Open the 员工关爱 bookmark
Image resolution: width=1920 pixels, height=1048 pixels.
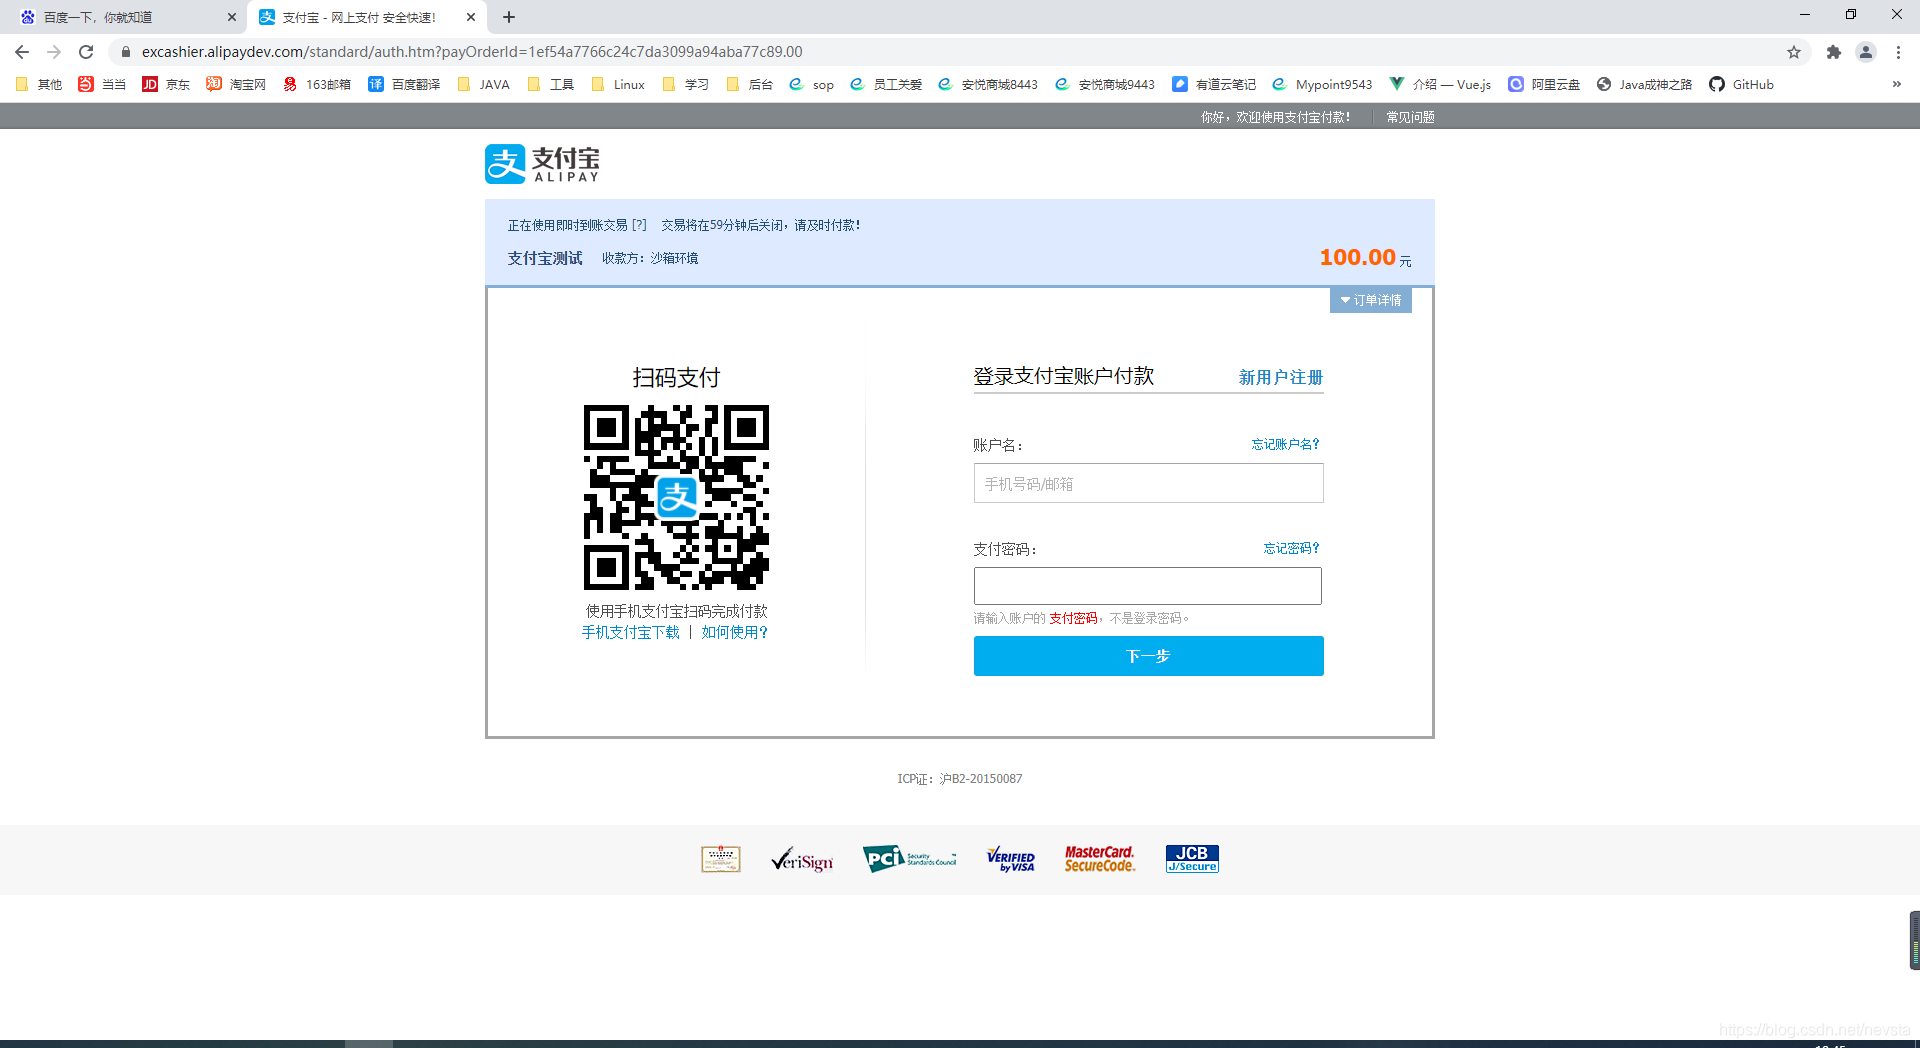tap(886, 85)
